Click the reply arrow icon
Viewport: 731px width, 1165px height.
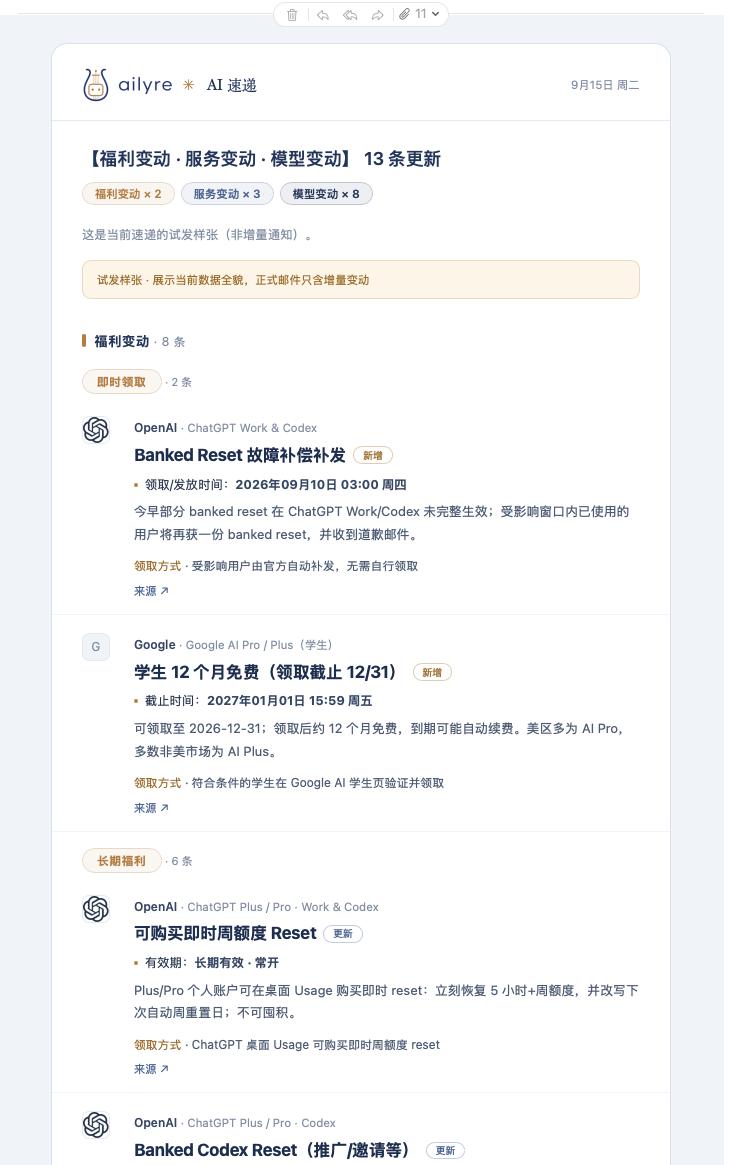[x=322, y=15]
